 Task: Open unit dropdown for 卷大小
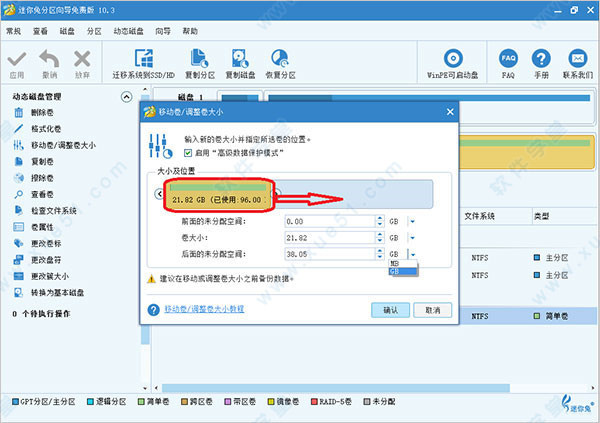[412, 238]
